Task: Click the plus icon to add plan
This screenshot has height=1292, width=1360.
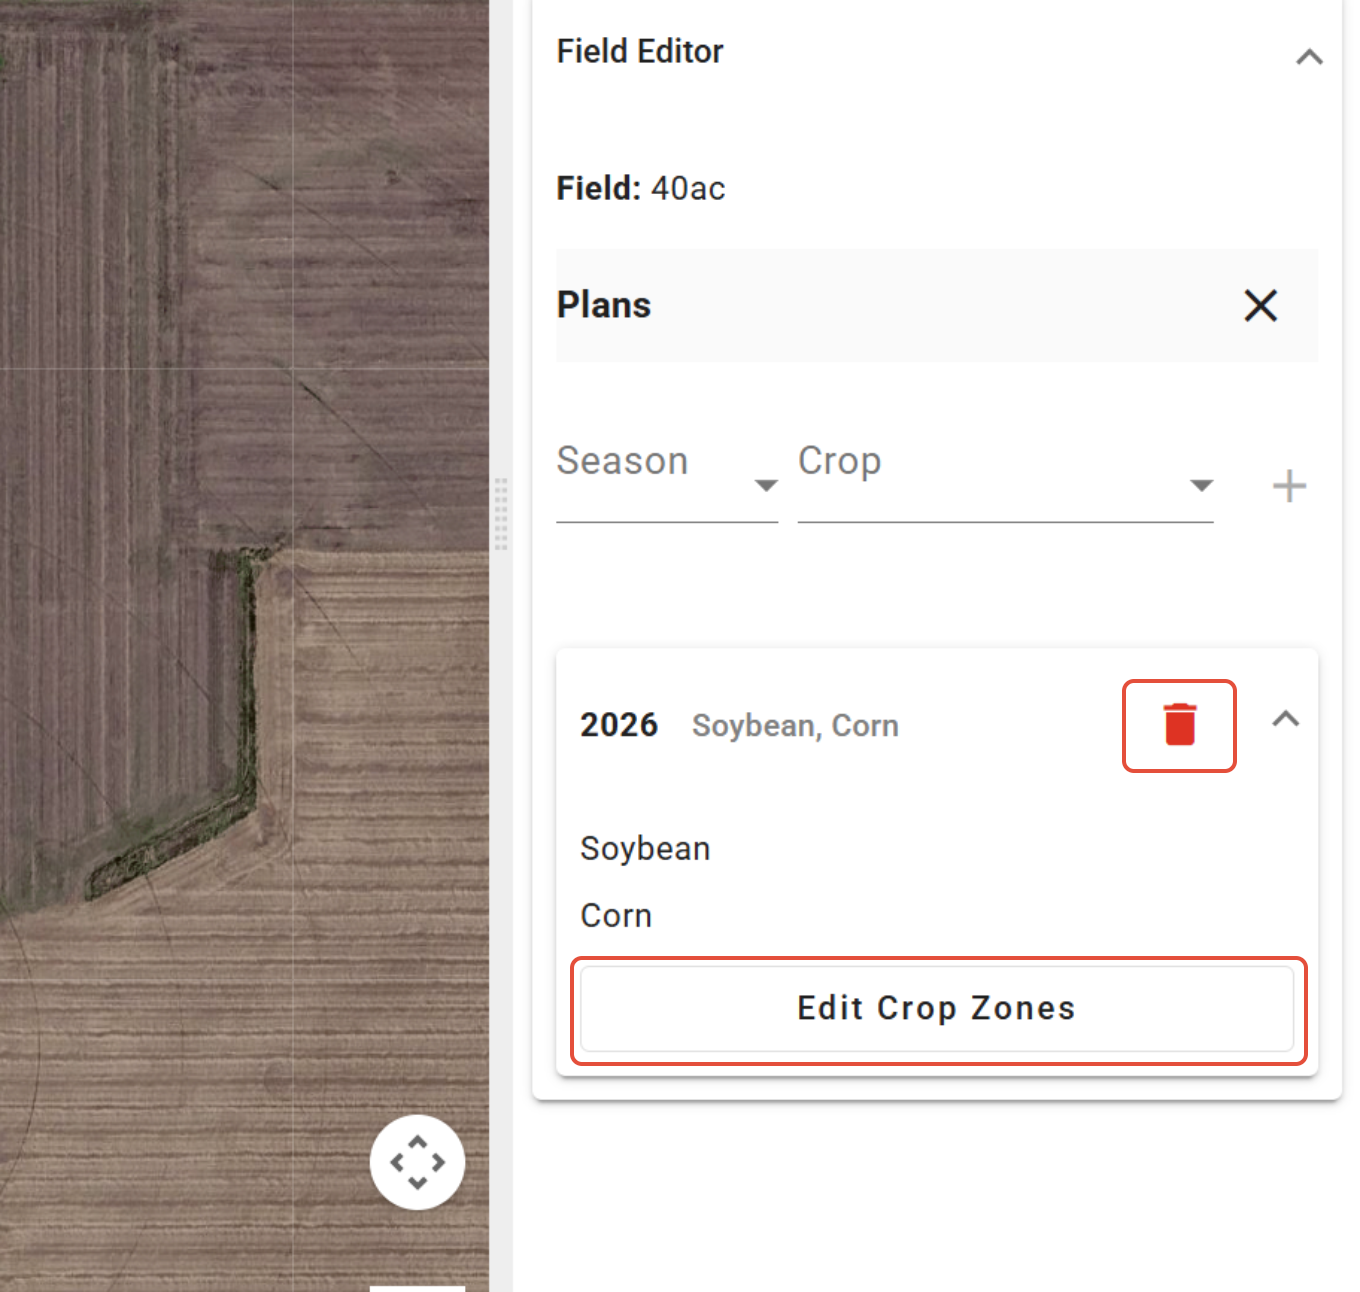Action: click(1289, 486)
